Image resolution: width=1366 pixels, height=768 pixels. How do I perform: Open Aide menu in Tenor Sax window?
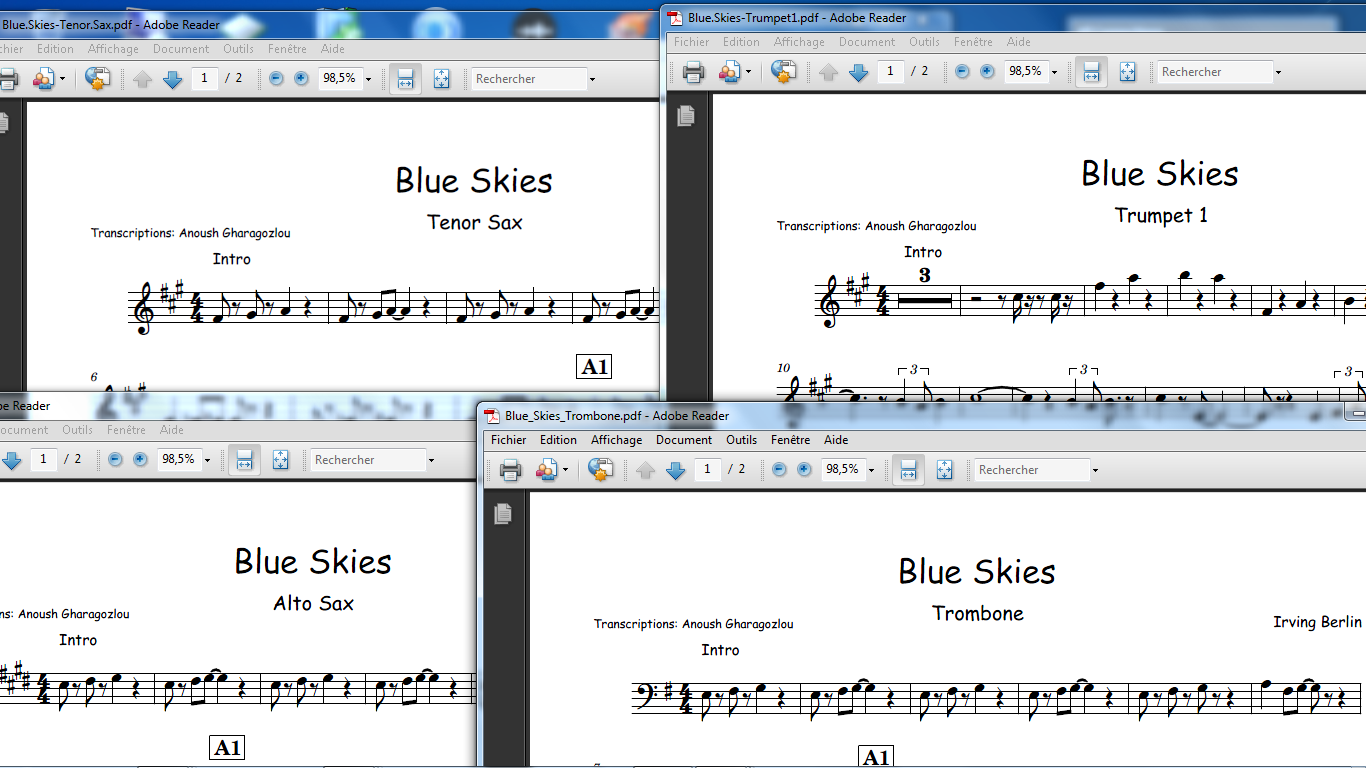333,49
